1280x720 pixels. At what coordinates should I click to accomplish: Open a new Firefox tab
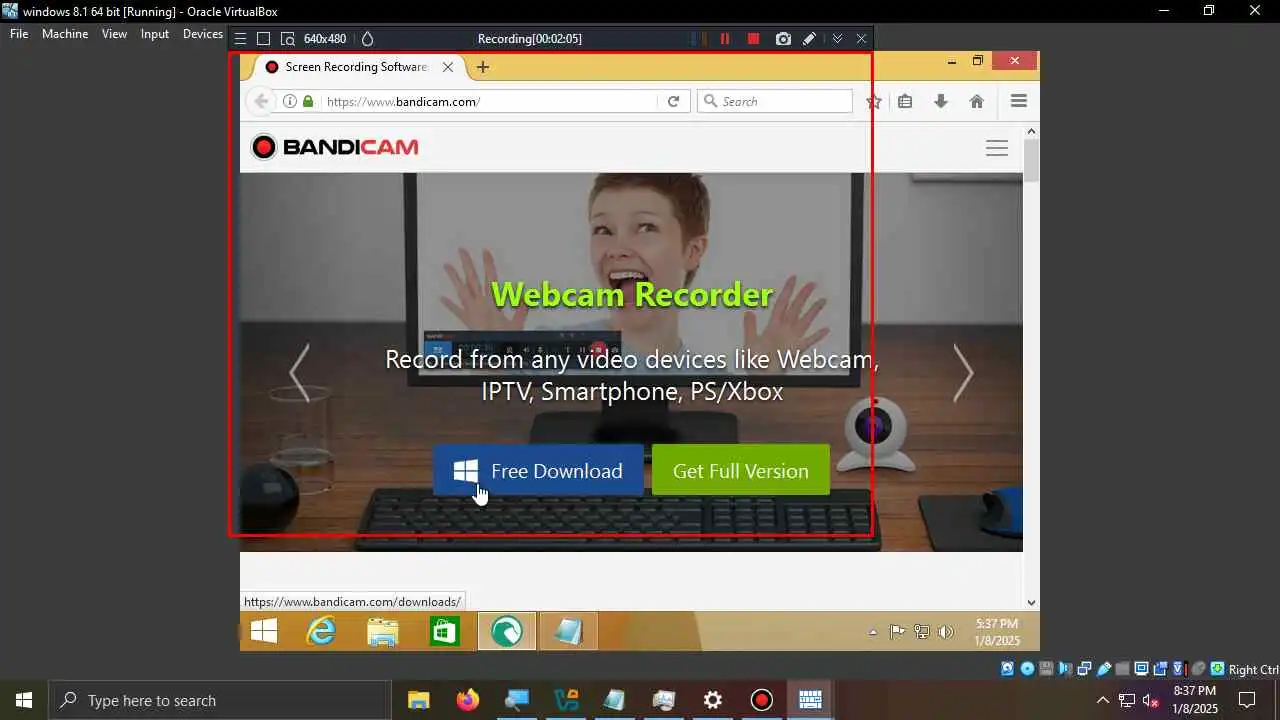(x=483, y=67)
